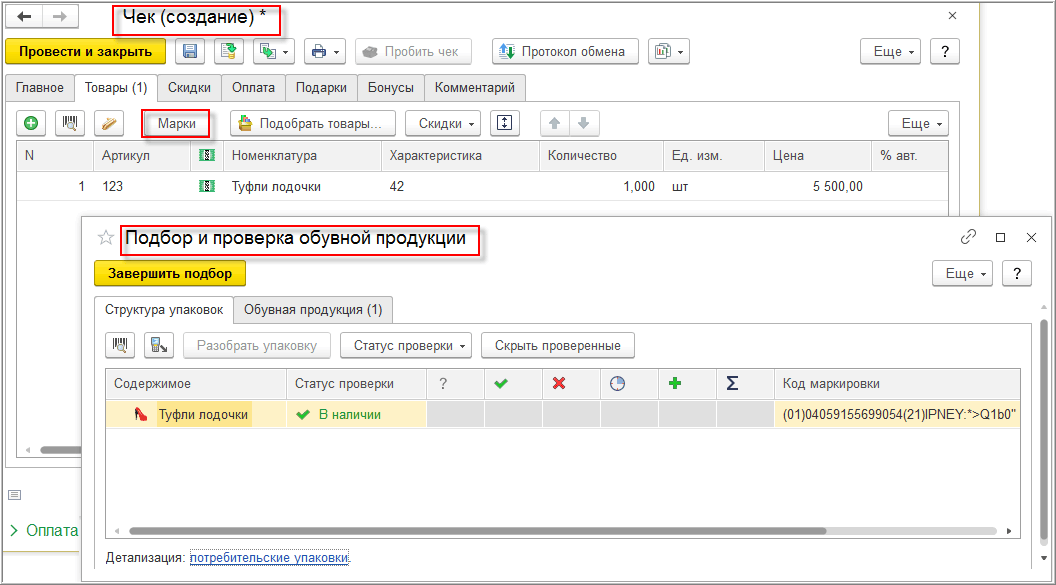Click the Номенклатура column header
This screenshot has width=1056, height=585.
(302, 156)
